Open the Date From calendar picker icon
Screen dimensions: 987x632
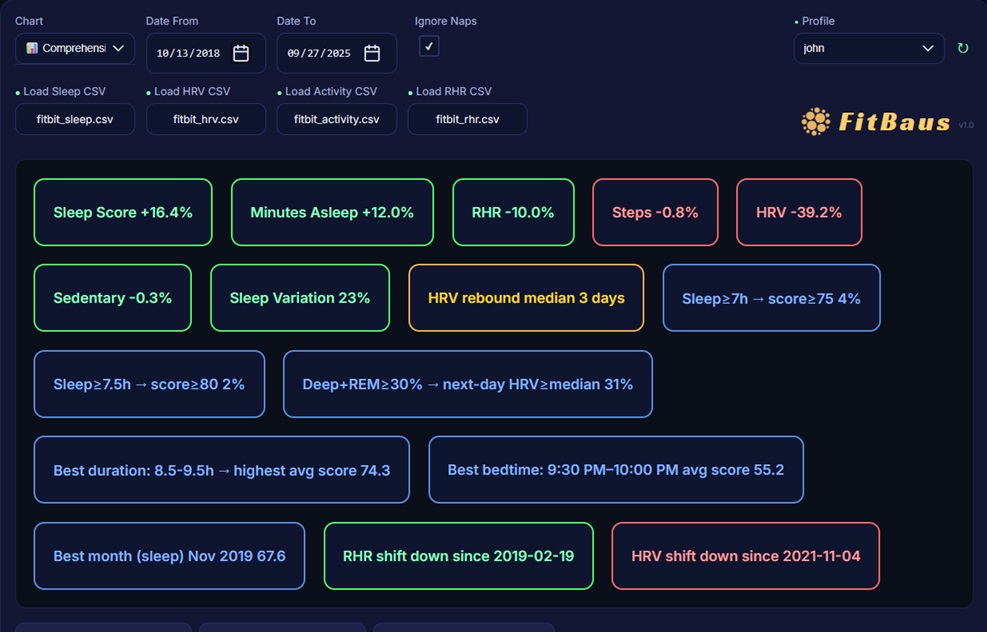(241, 53)
